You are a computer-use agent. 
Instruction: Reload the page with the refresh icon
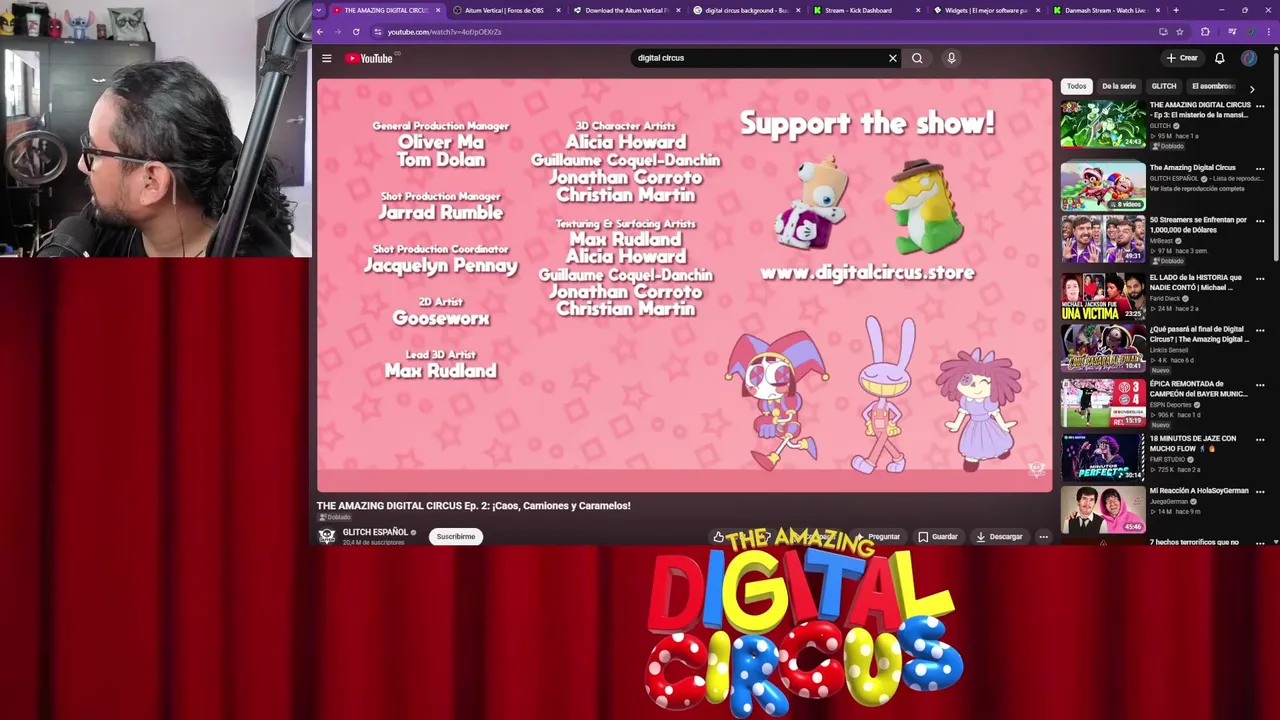point(356,32)
